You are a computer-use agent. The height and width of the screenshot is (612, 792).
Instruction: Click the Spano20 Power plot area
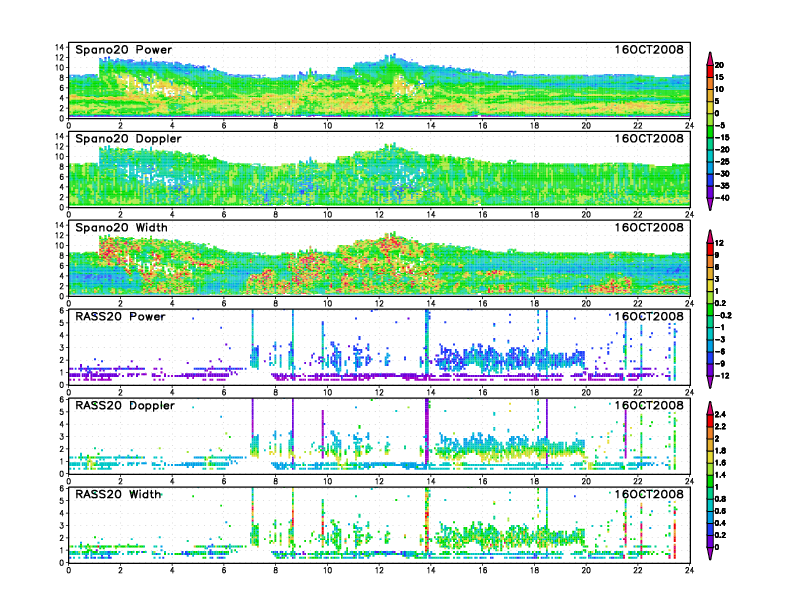point(379,81)
